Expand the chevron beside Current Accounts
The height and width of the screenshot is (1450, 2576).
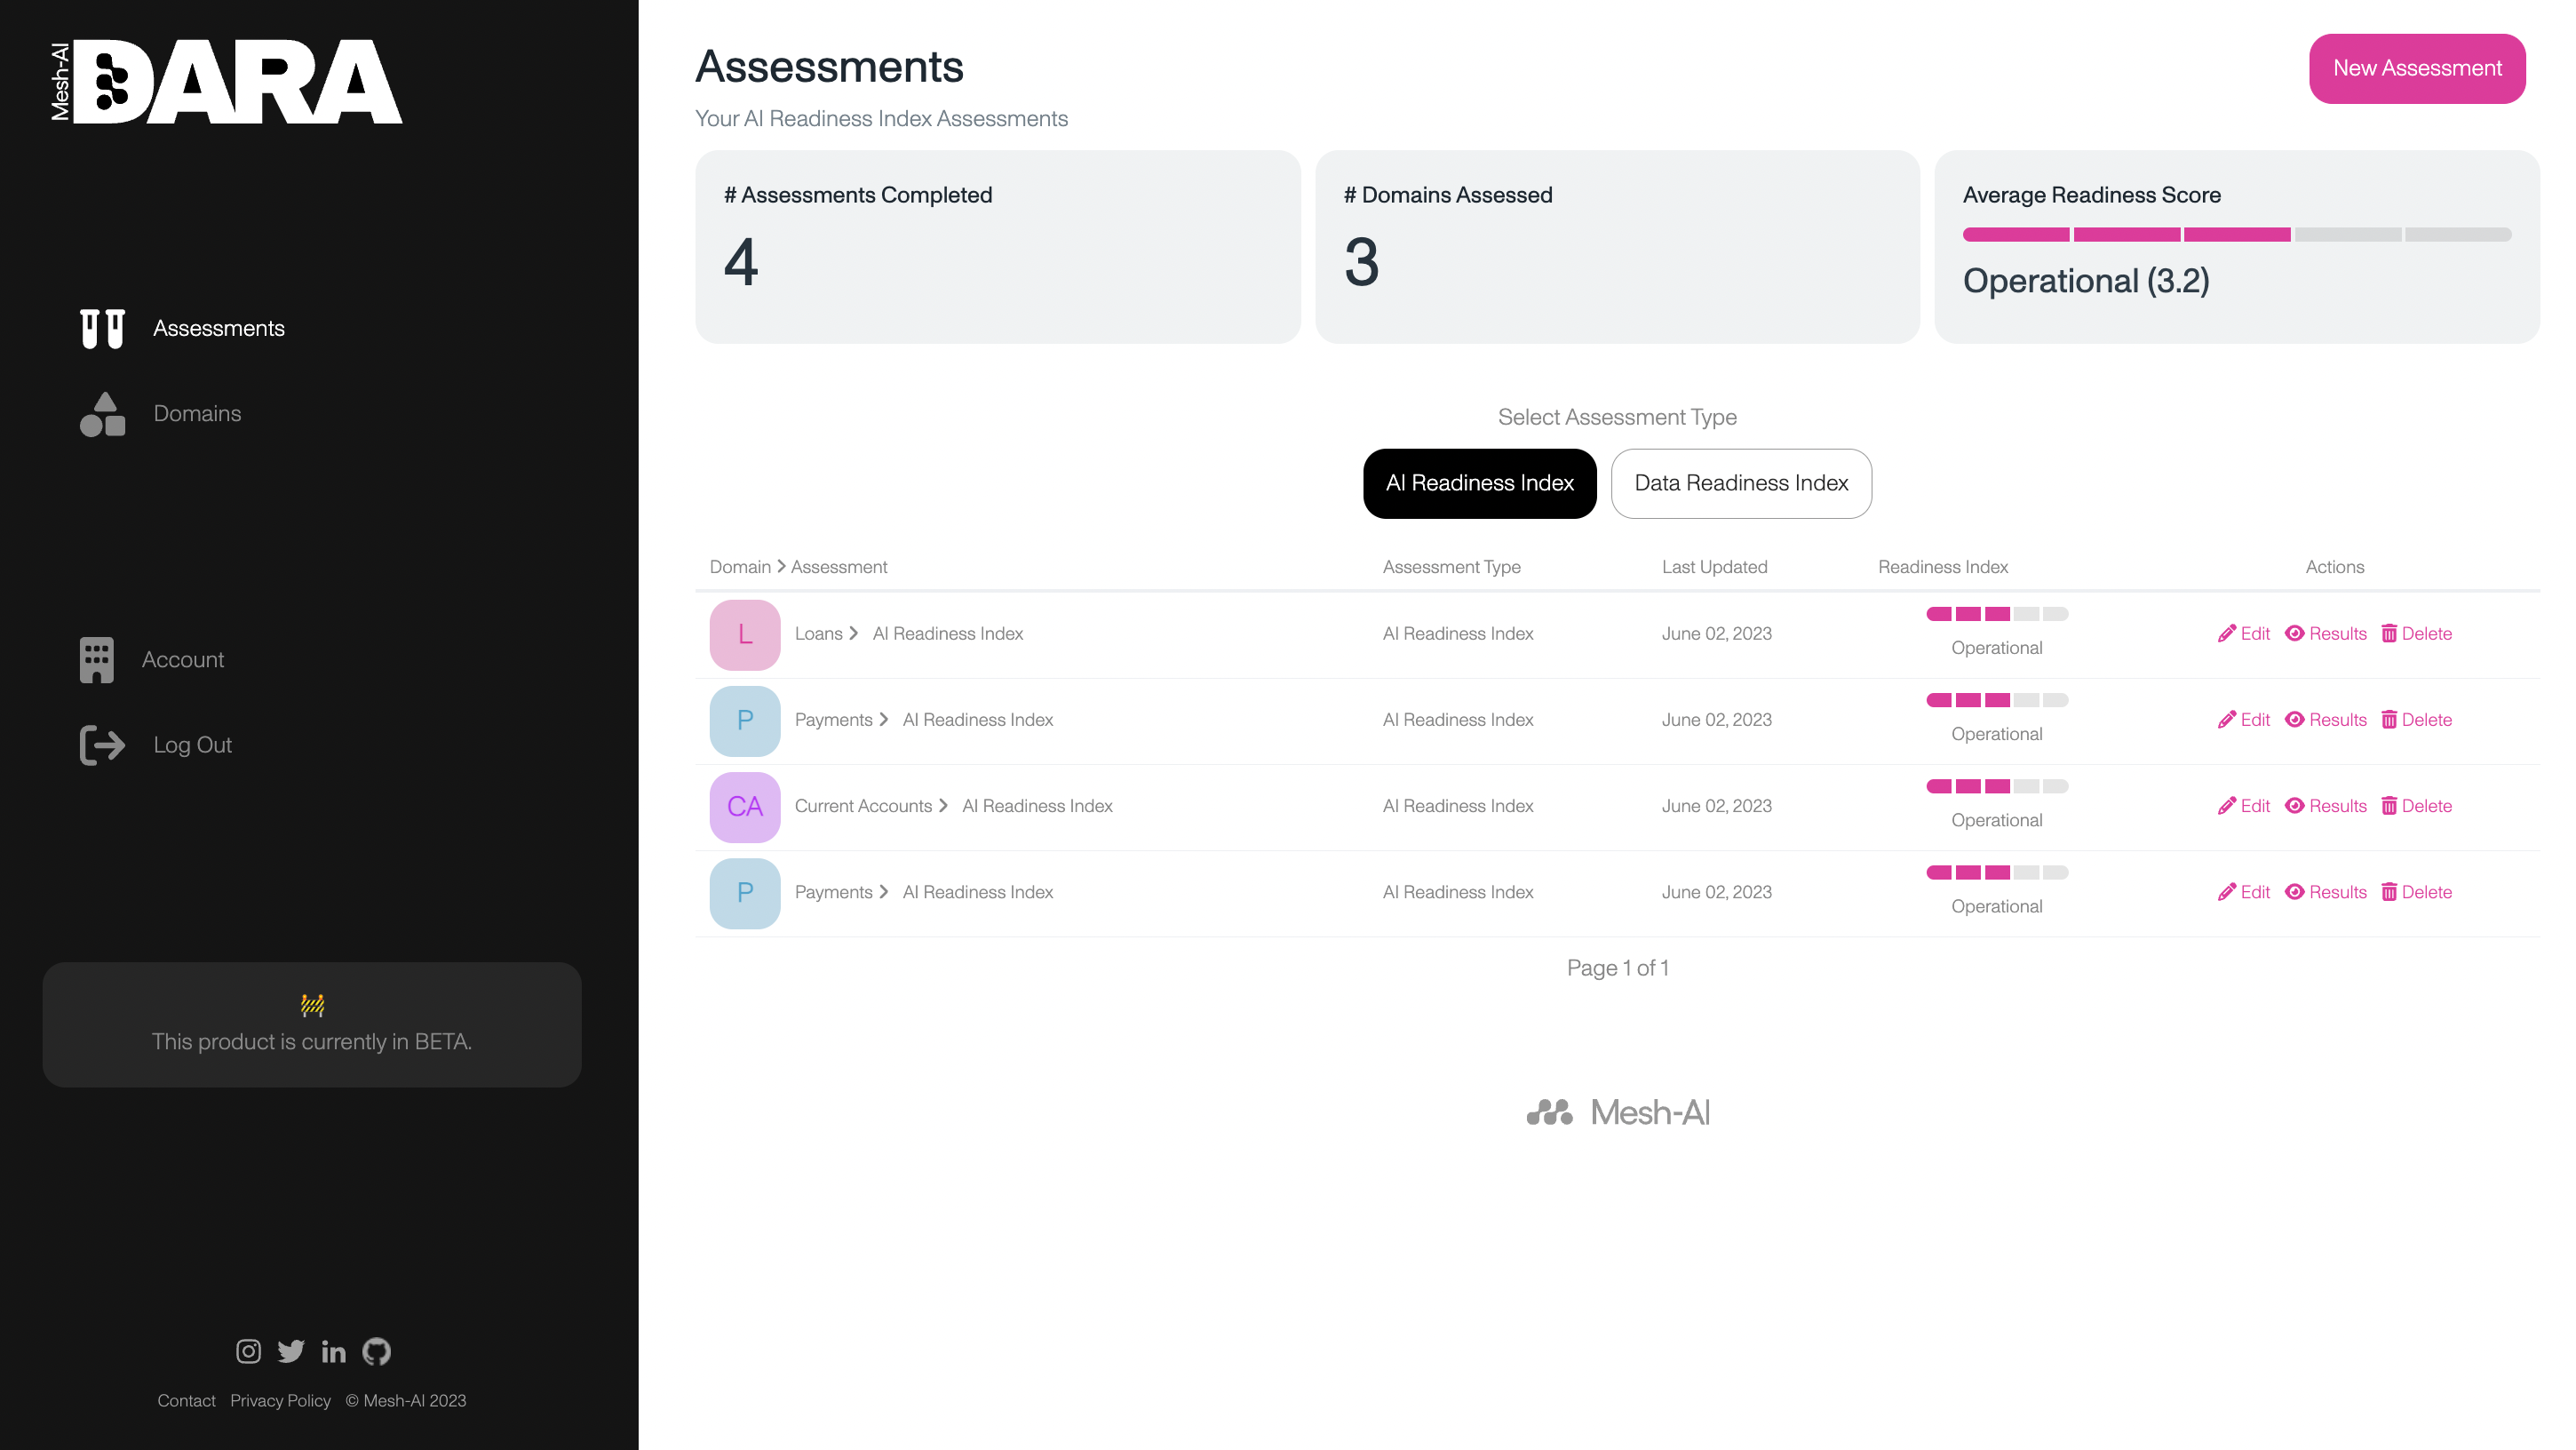(x=943, y=806)
